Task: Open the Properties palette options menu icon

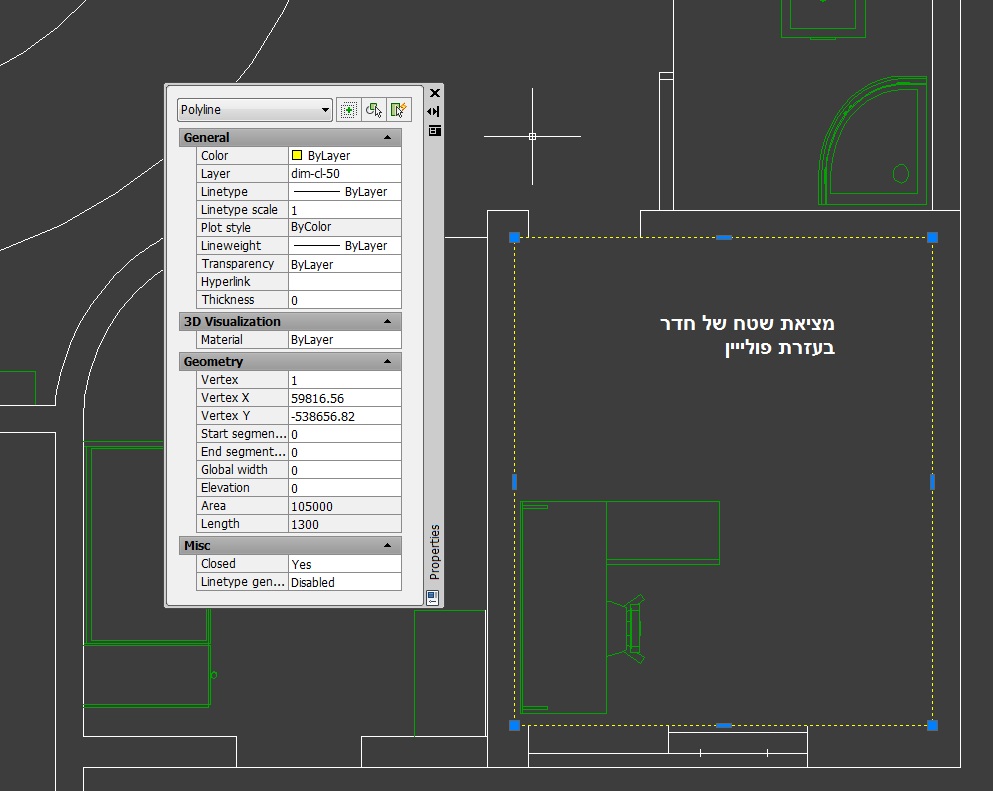Action: pos(434,130)
